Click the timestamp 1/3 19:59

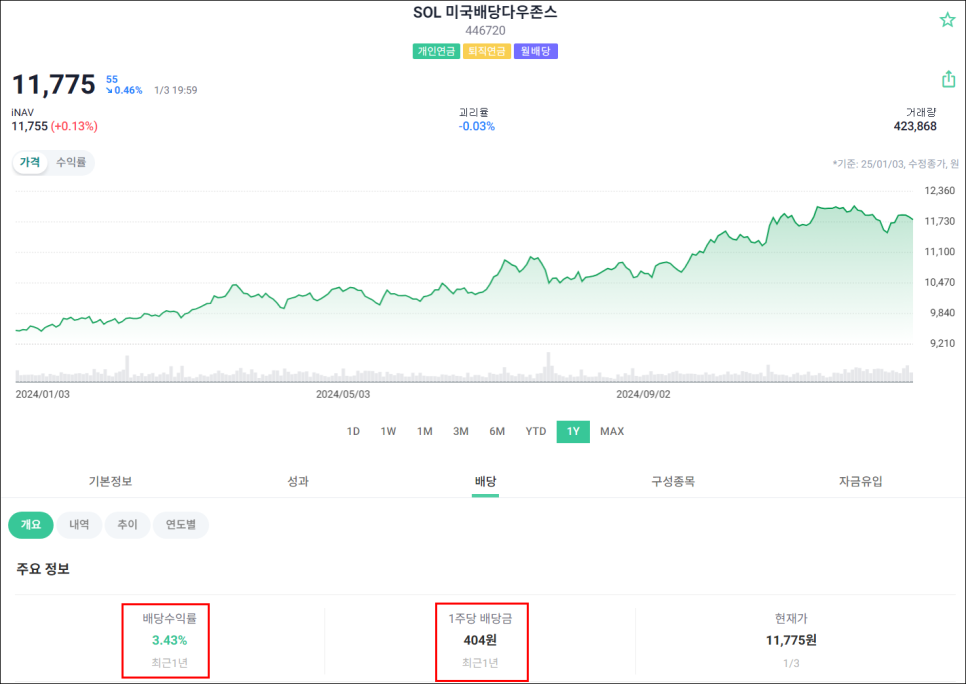176,90
